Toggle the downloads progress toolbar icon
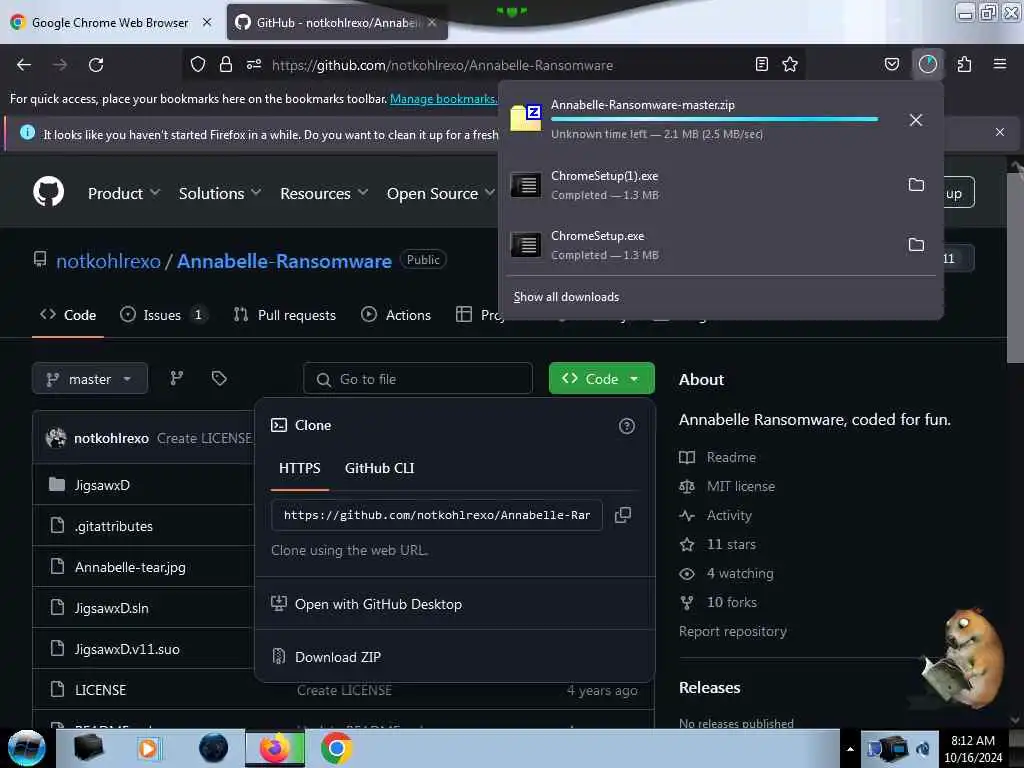Screen dimensions: 1024x768 (x=927, y=64)
